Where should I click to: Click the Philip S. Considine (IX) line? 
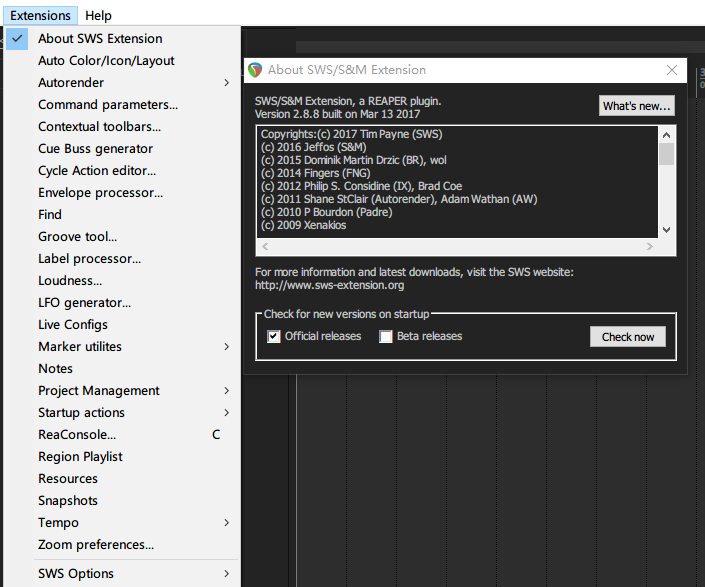tap(361, 186)
